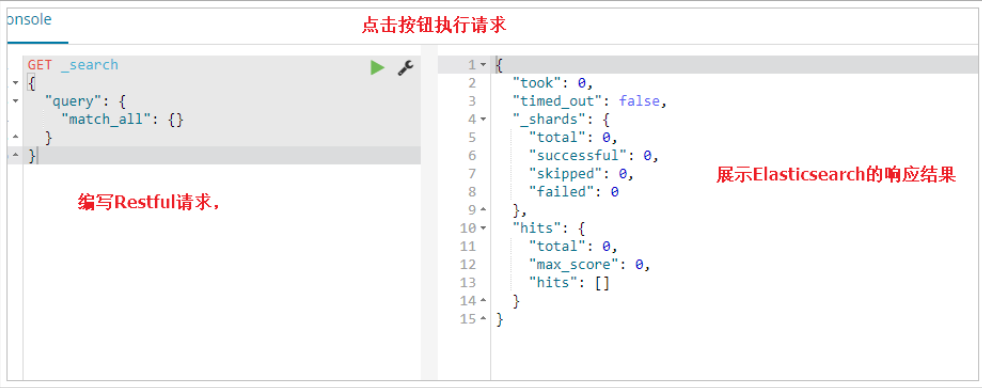
Task: Collapse the "hits" fold arrow on line 10
Action: pyautogui.click(x=483, y=228)
